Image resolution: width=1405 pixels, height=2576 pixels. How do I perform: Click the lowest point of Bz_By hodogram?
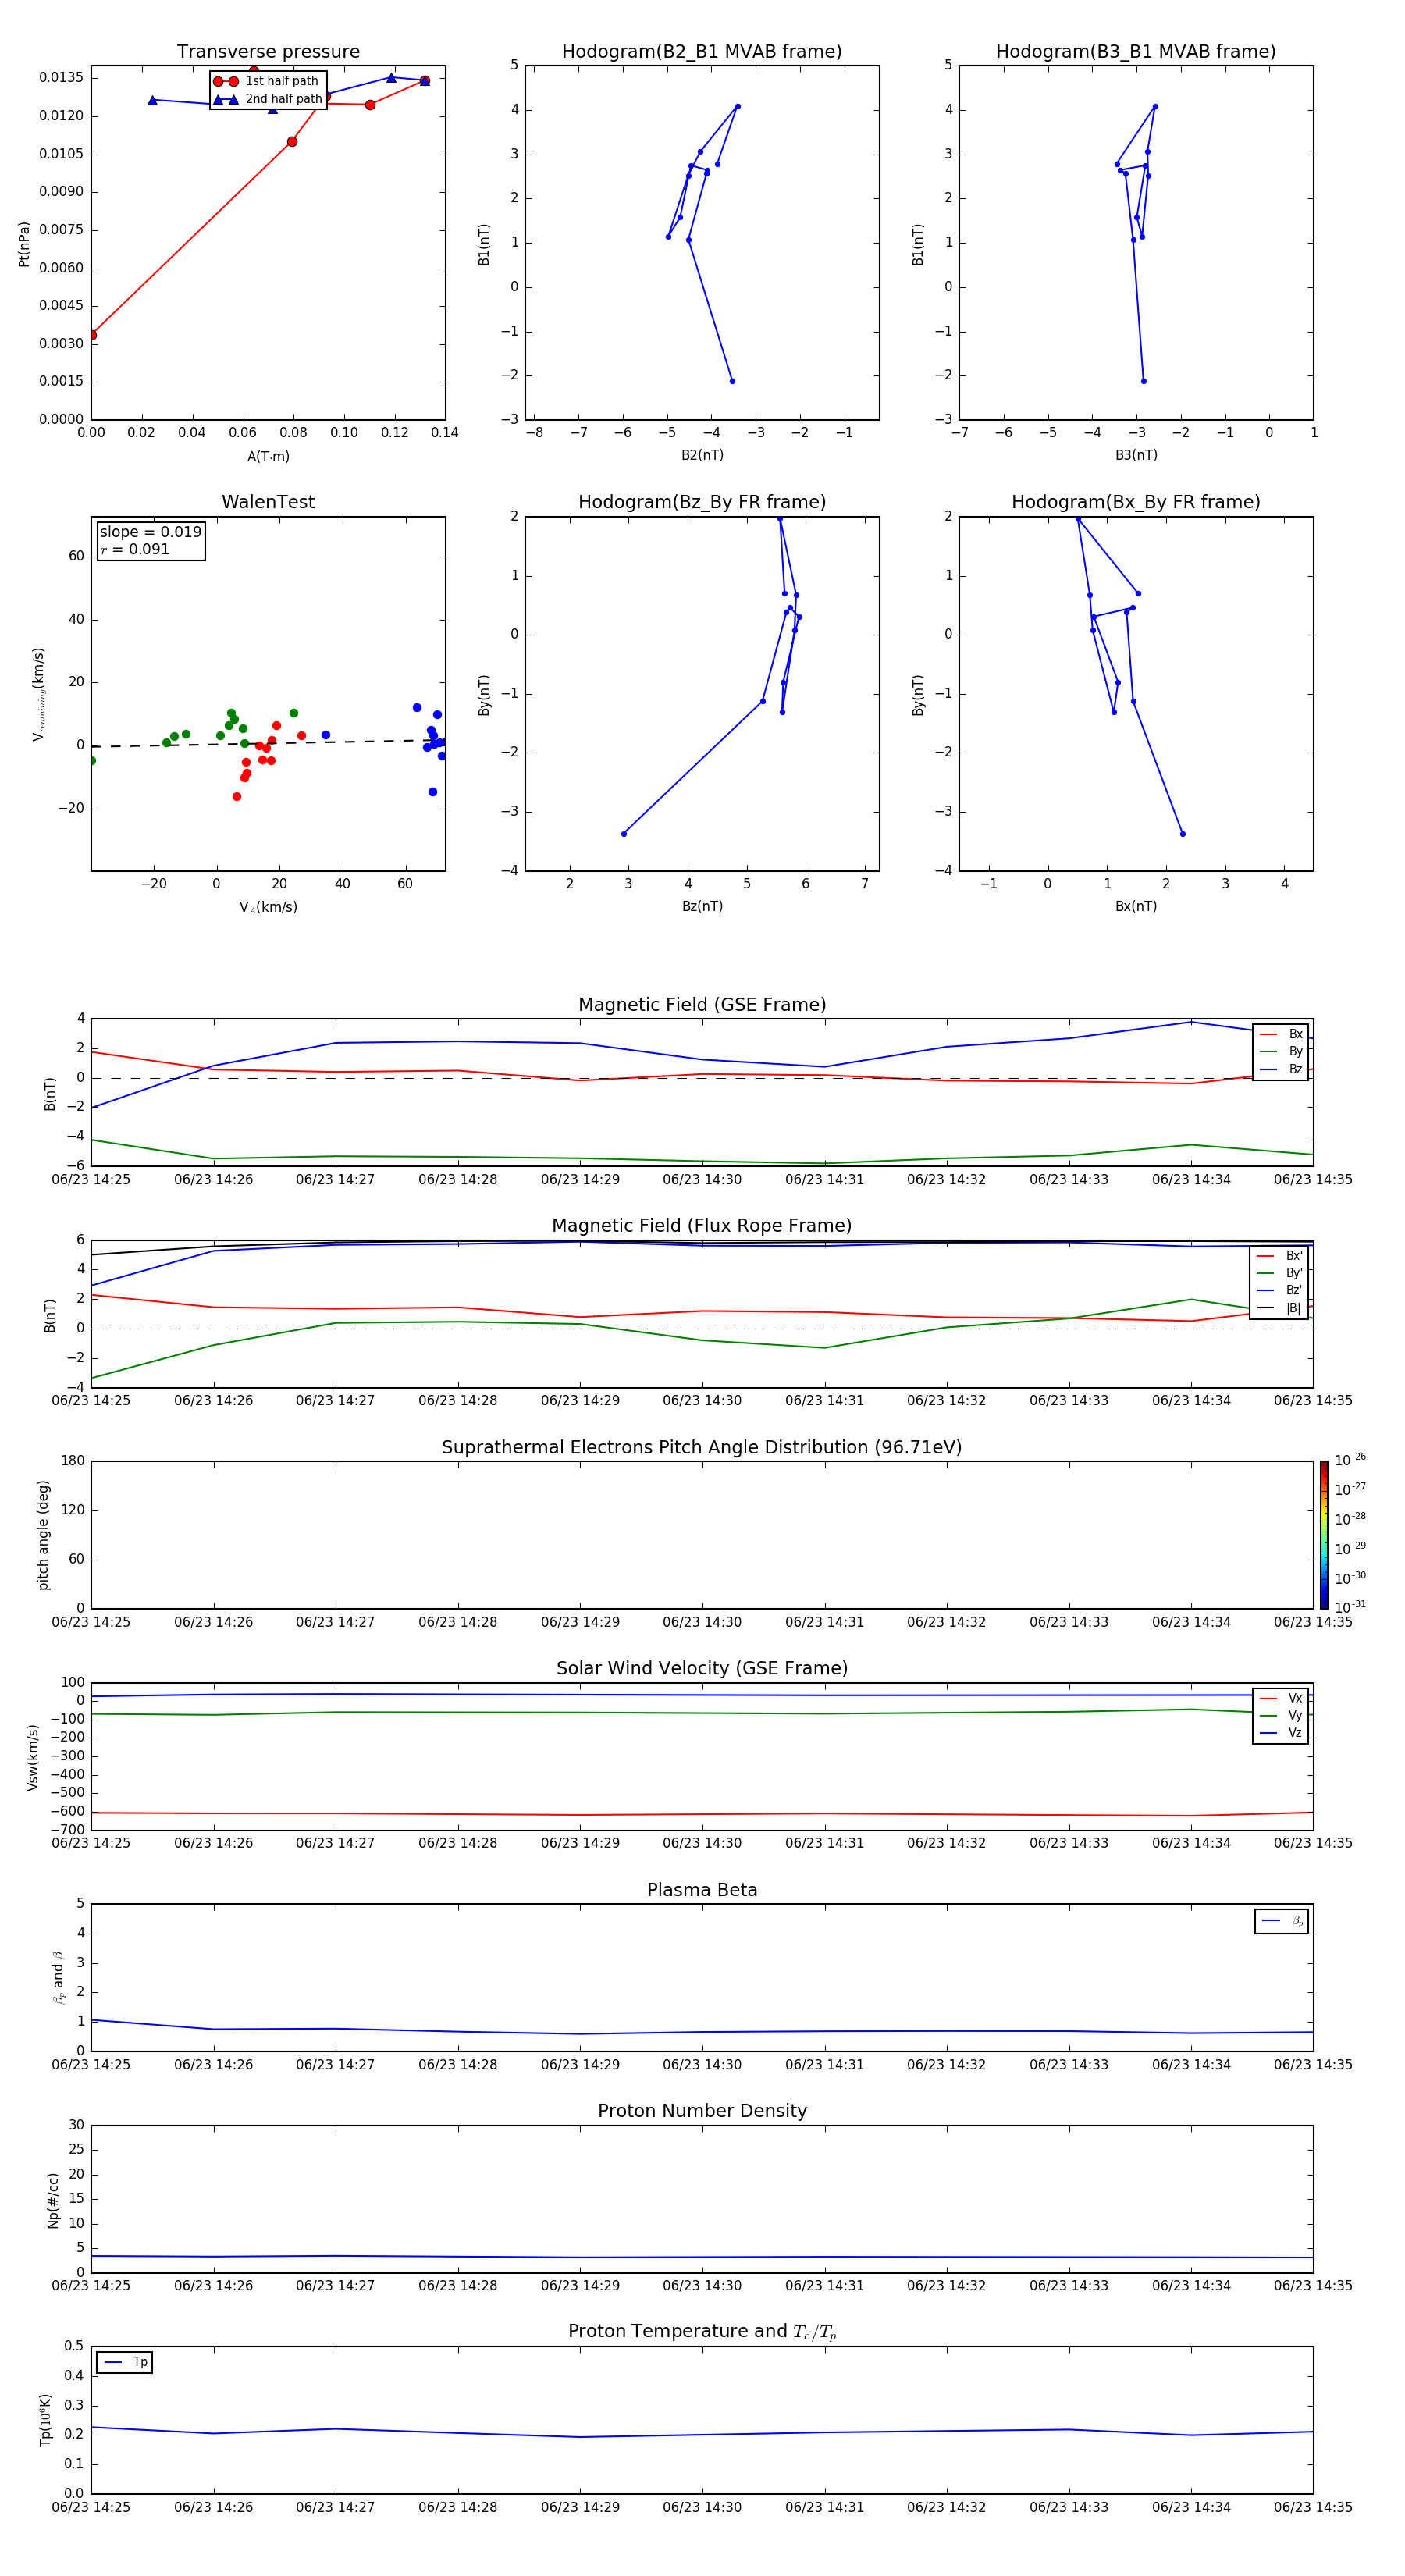624,834
